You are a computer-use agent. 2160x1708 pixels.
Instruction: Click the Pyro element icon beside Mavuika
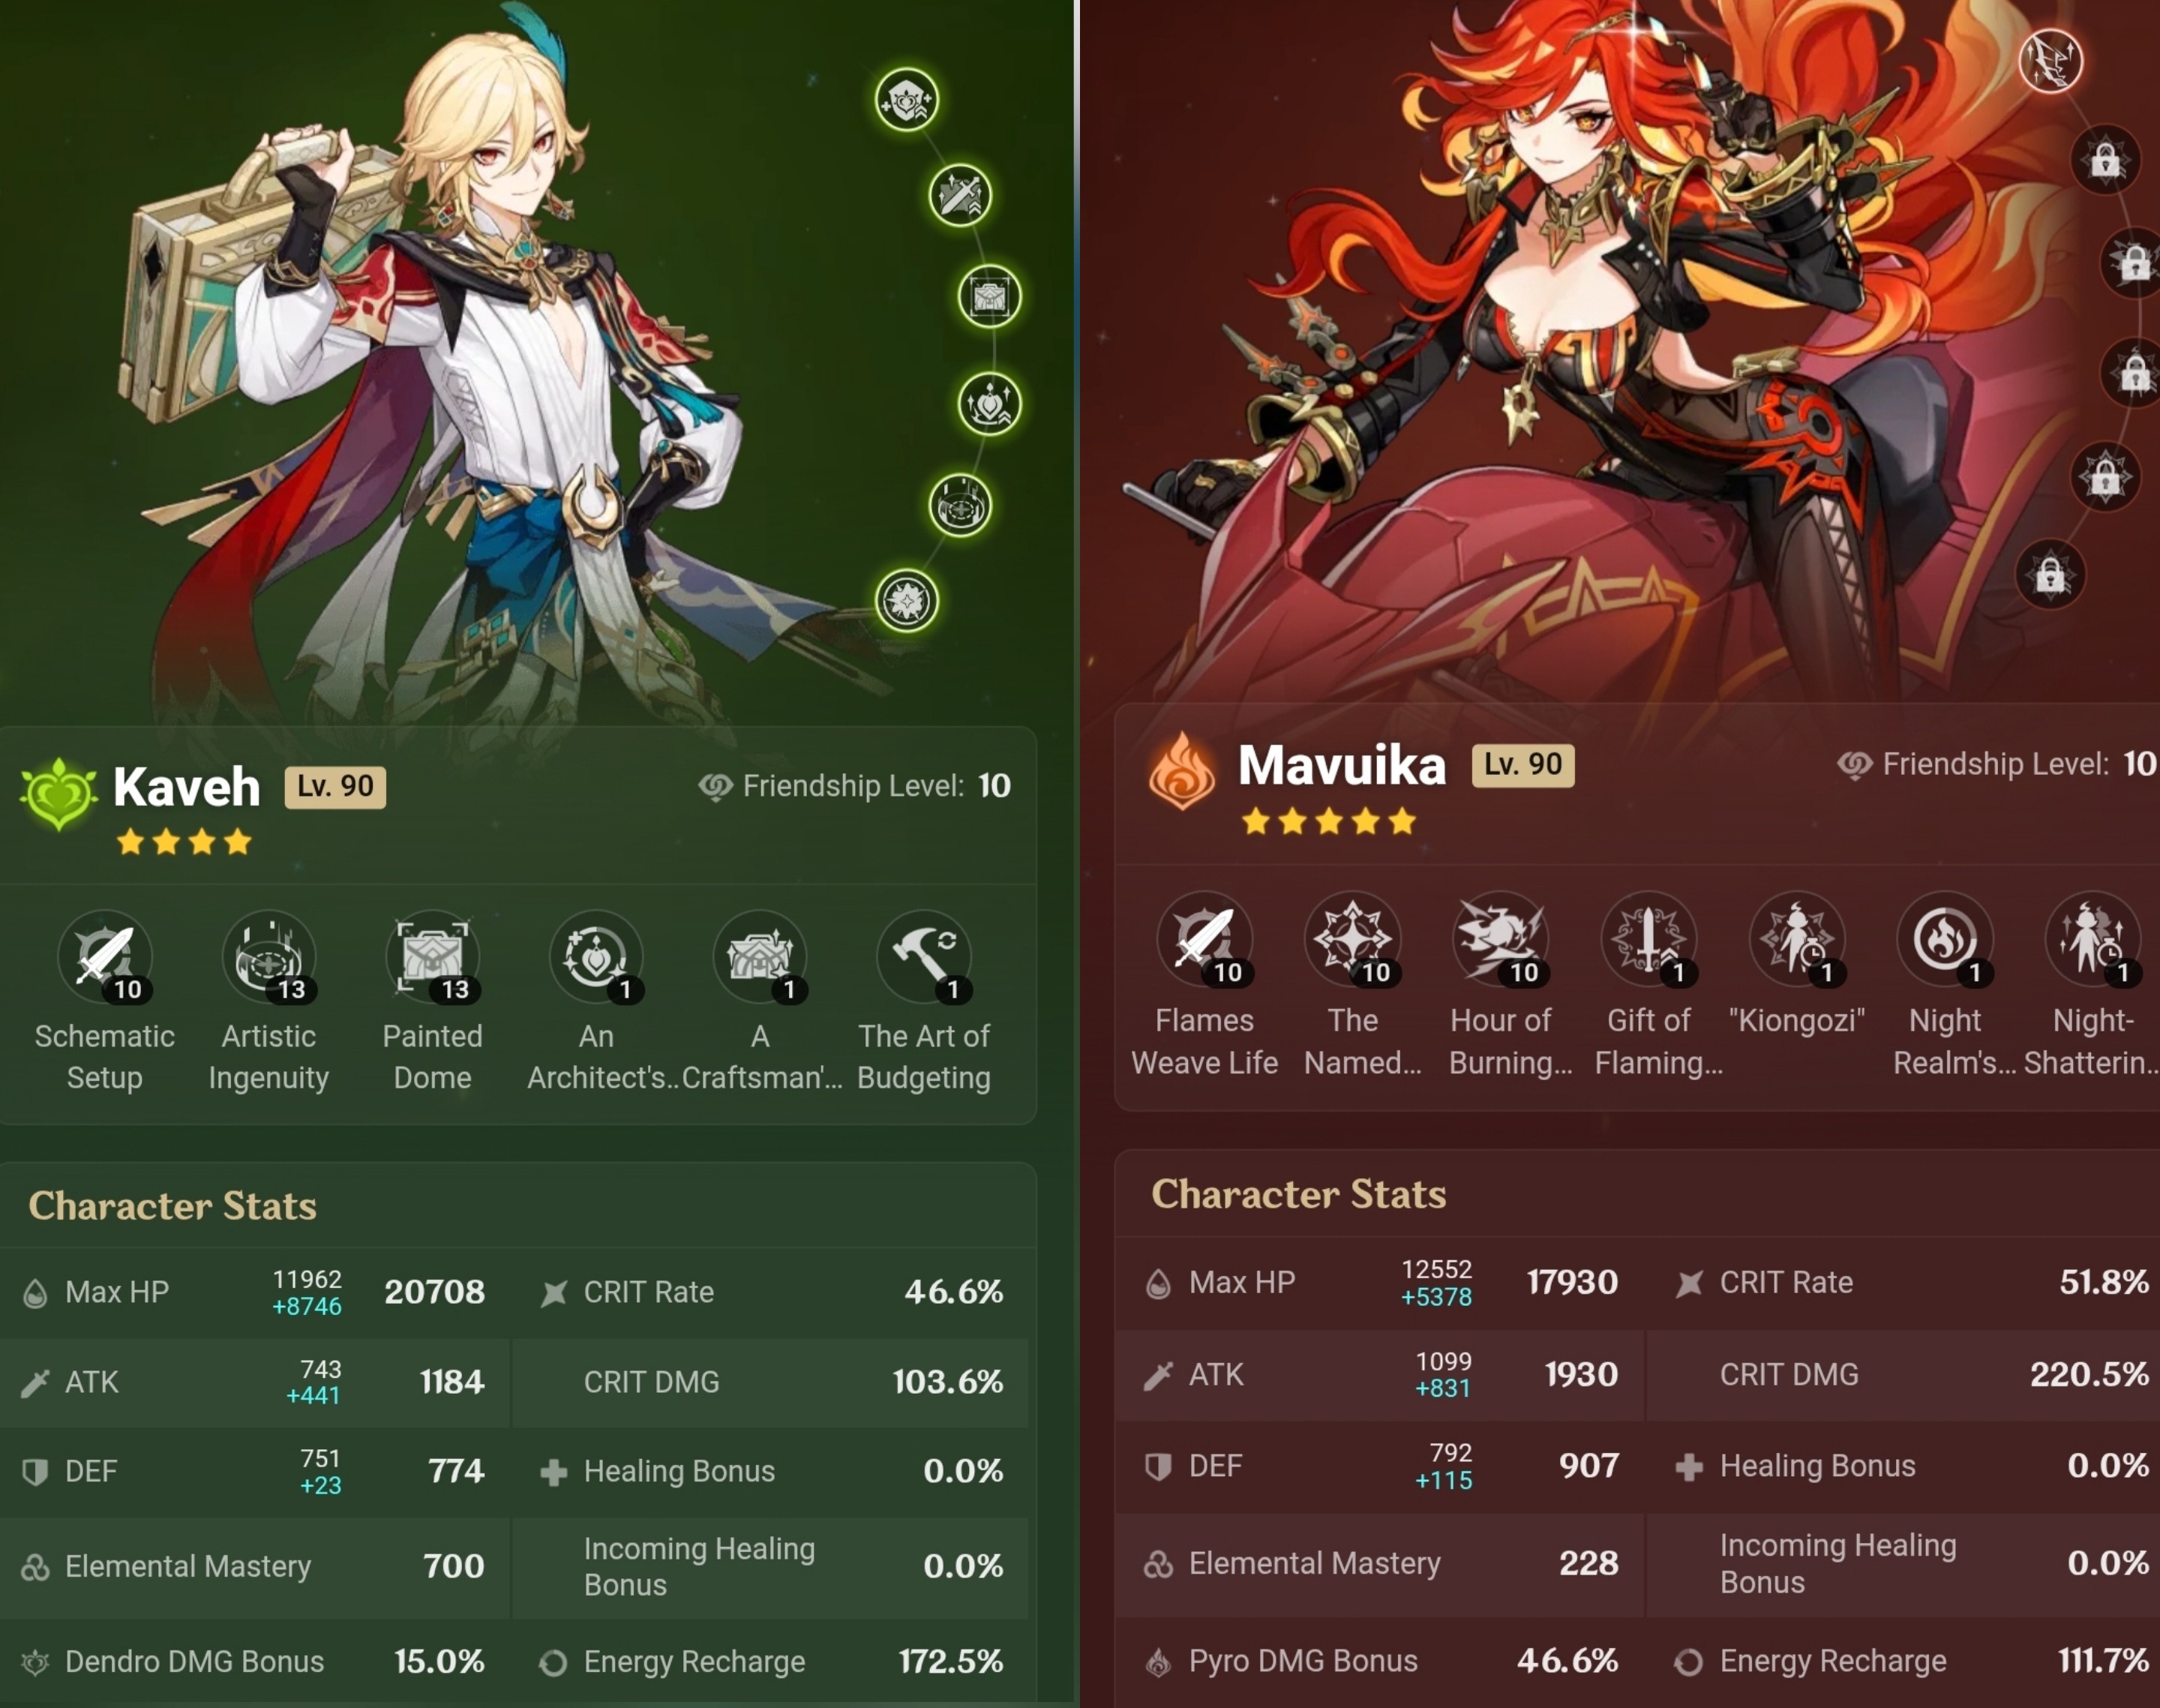click(x=1182, y=770)
